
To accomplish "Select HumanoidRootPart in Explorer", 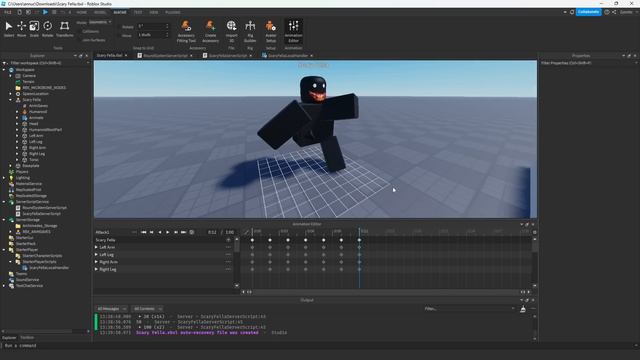I will 45,130.
